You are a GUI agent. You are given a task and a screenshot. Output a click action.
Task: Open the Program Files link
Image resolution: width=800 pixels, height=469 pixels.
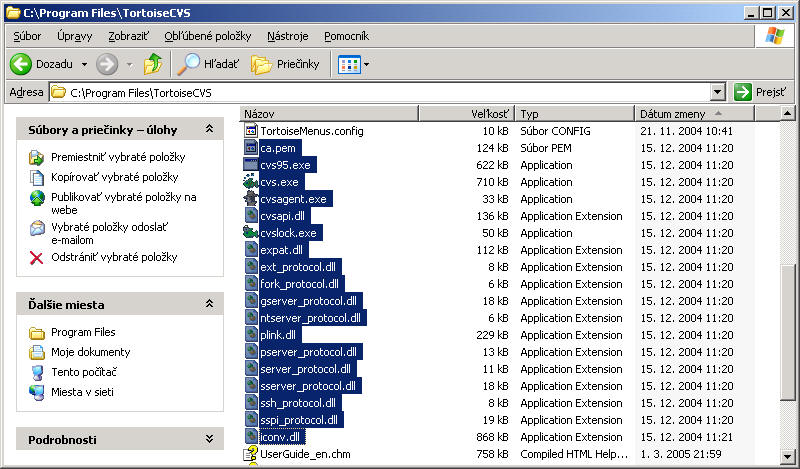83,332
